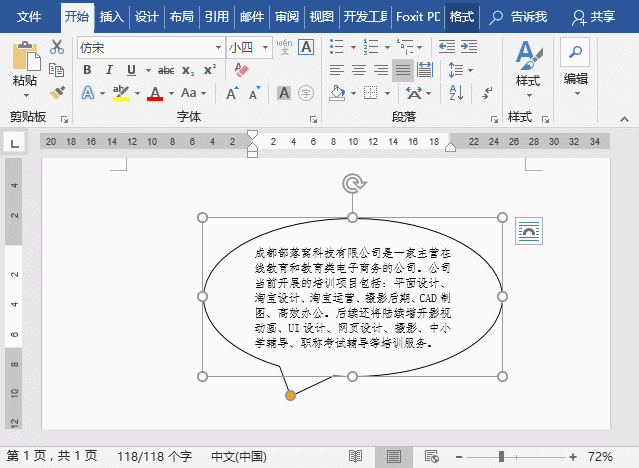Image resolution: width=639 pixels, height=468 pixels.
Task: Click the Share (共享) button
Action: coord(593,17)
